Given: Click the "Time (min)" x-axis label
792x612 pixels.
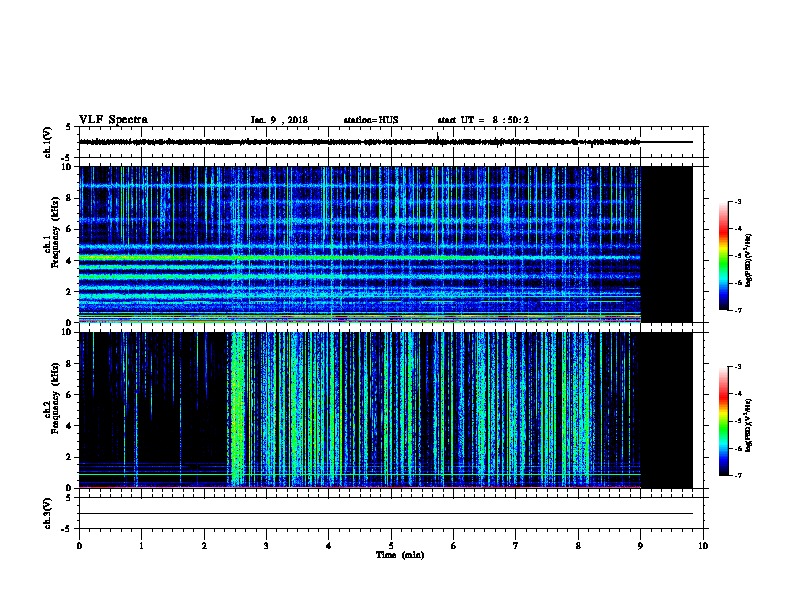Looking at the screenshot, I should (400, 555).
